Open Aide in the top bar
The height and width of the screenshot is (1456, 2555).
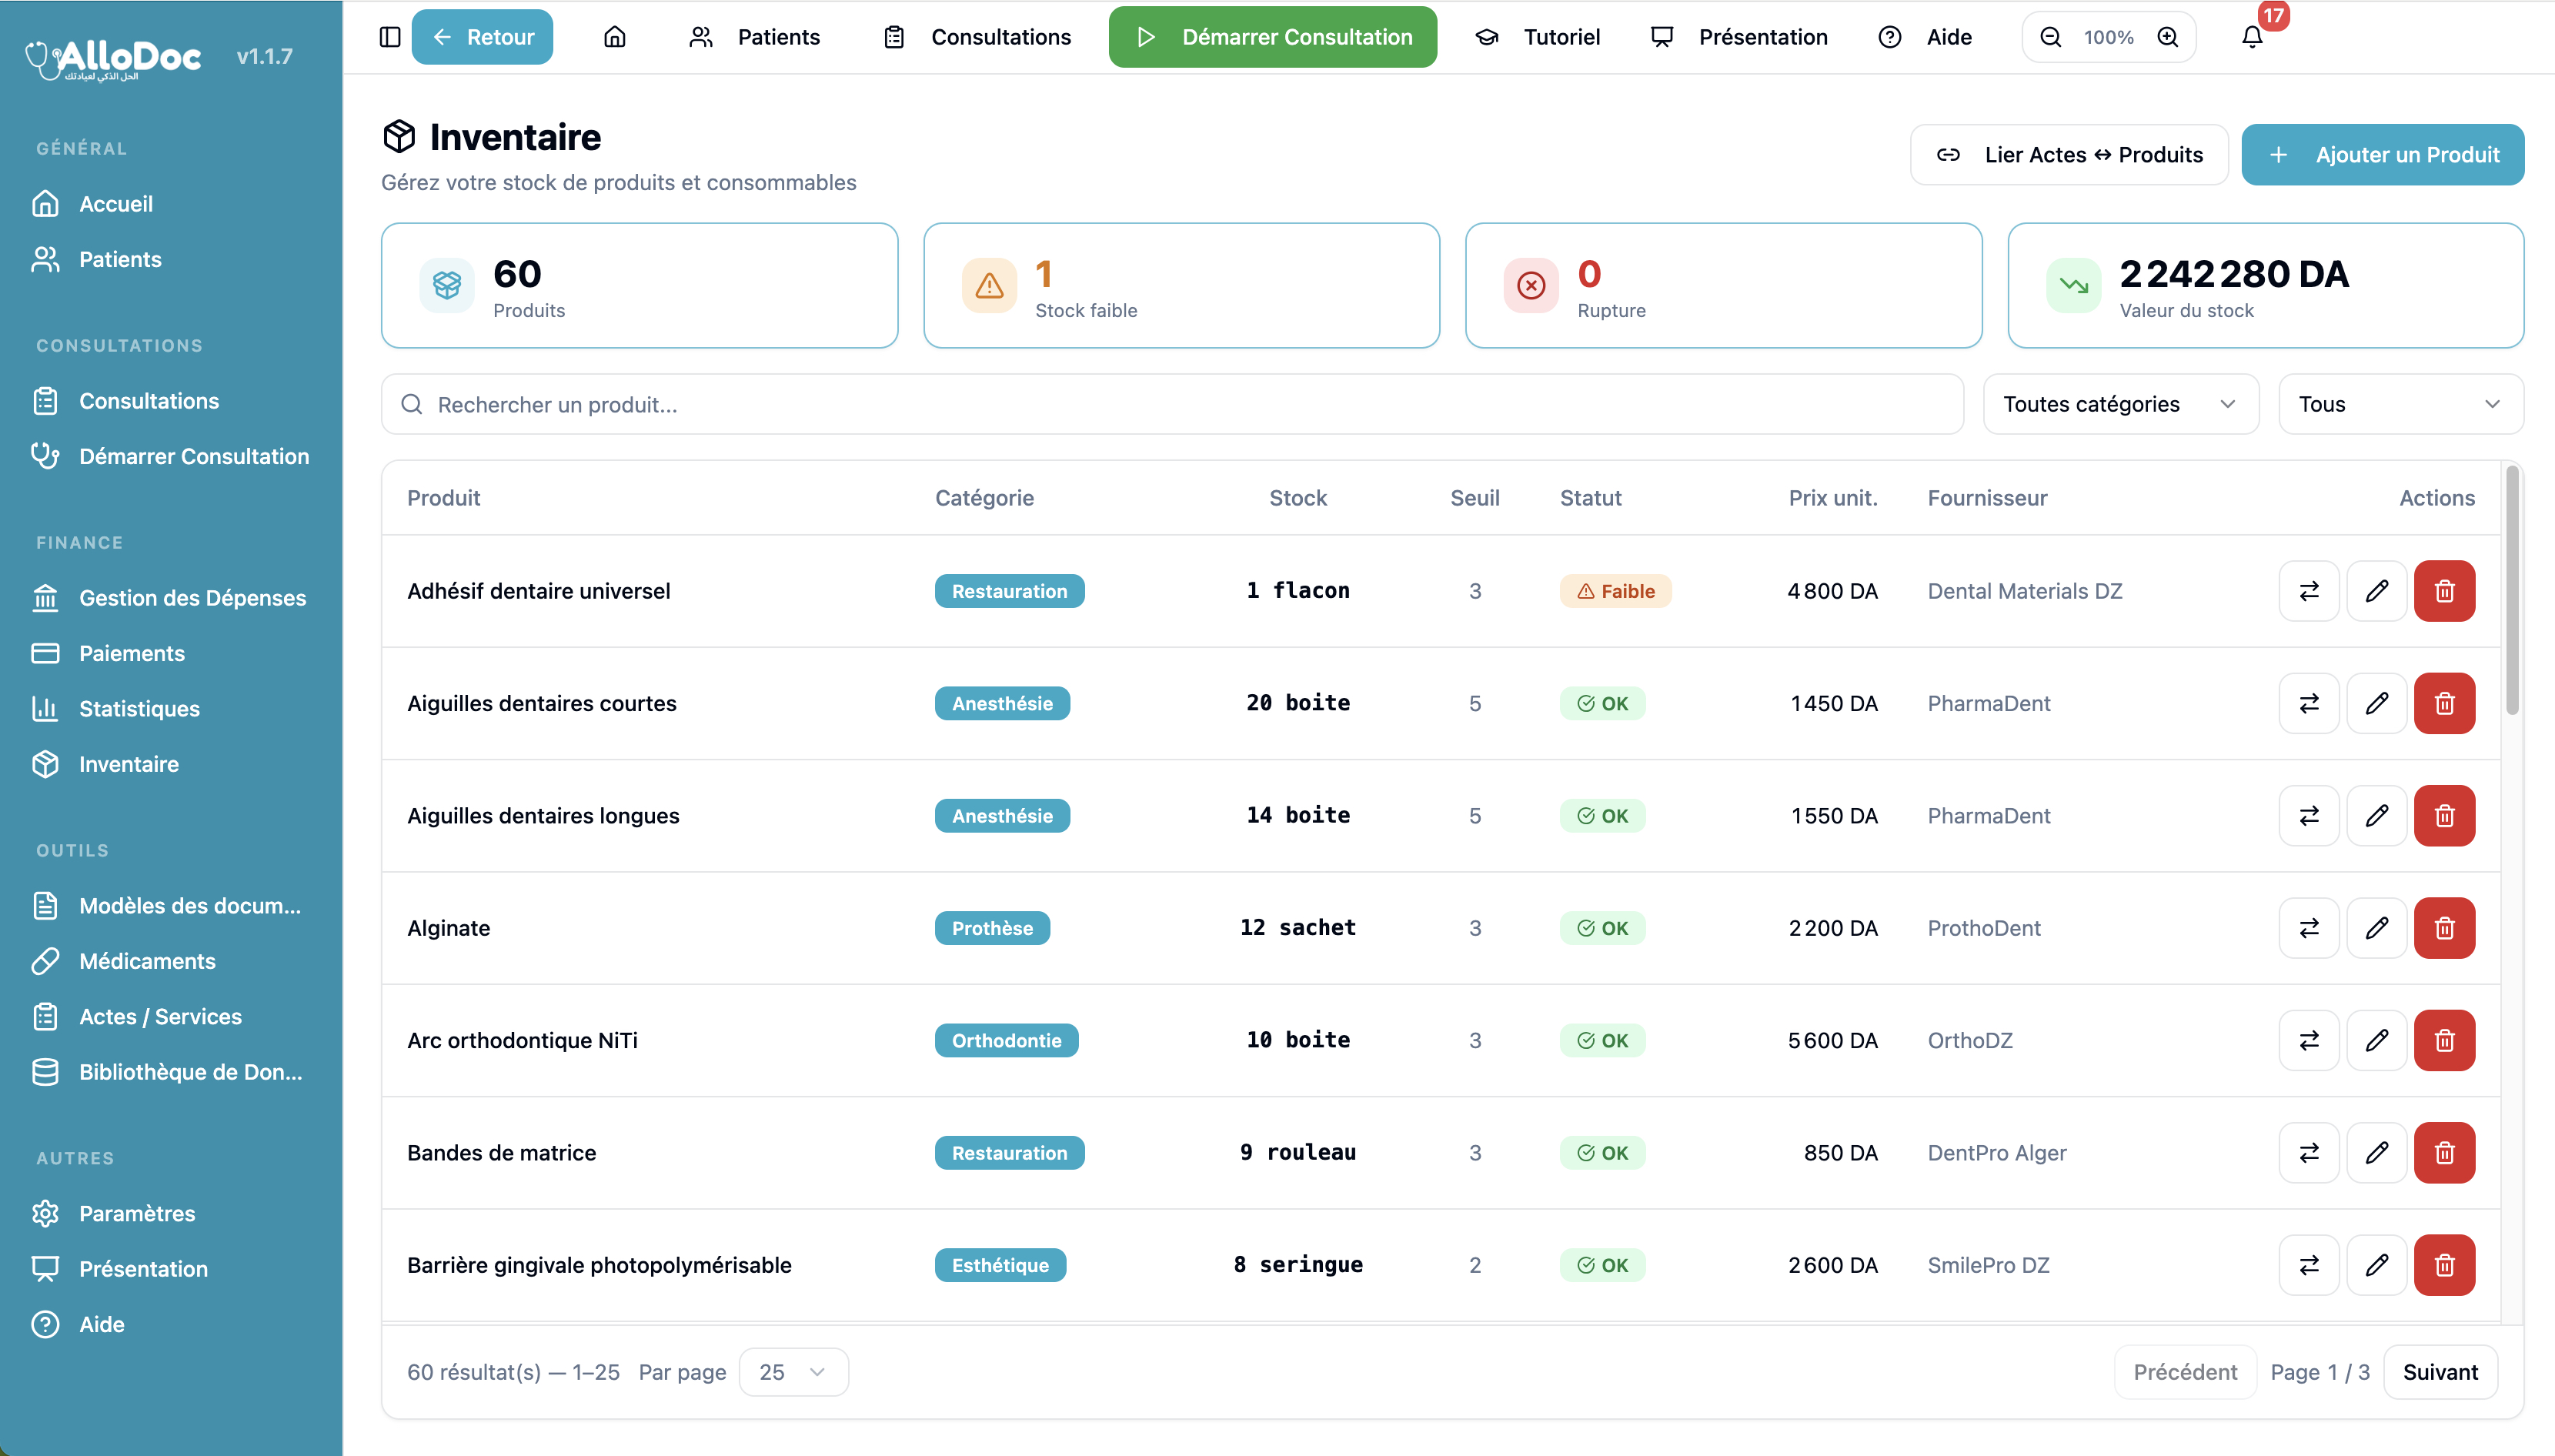[x=1925, y=37]
